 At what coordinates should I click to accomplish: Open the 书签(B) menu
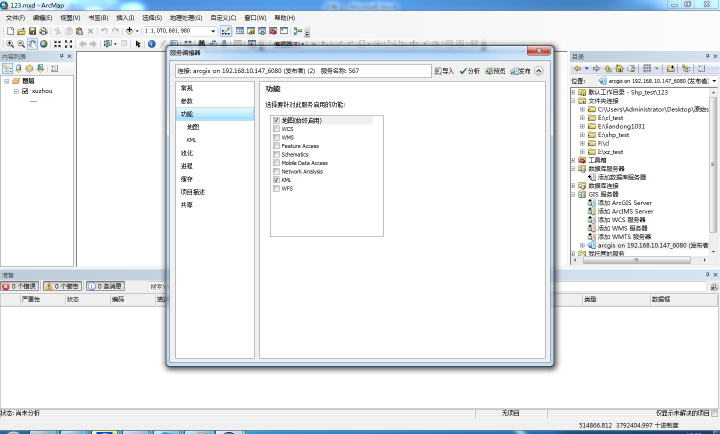coord(98,18)
